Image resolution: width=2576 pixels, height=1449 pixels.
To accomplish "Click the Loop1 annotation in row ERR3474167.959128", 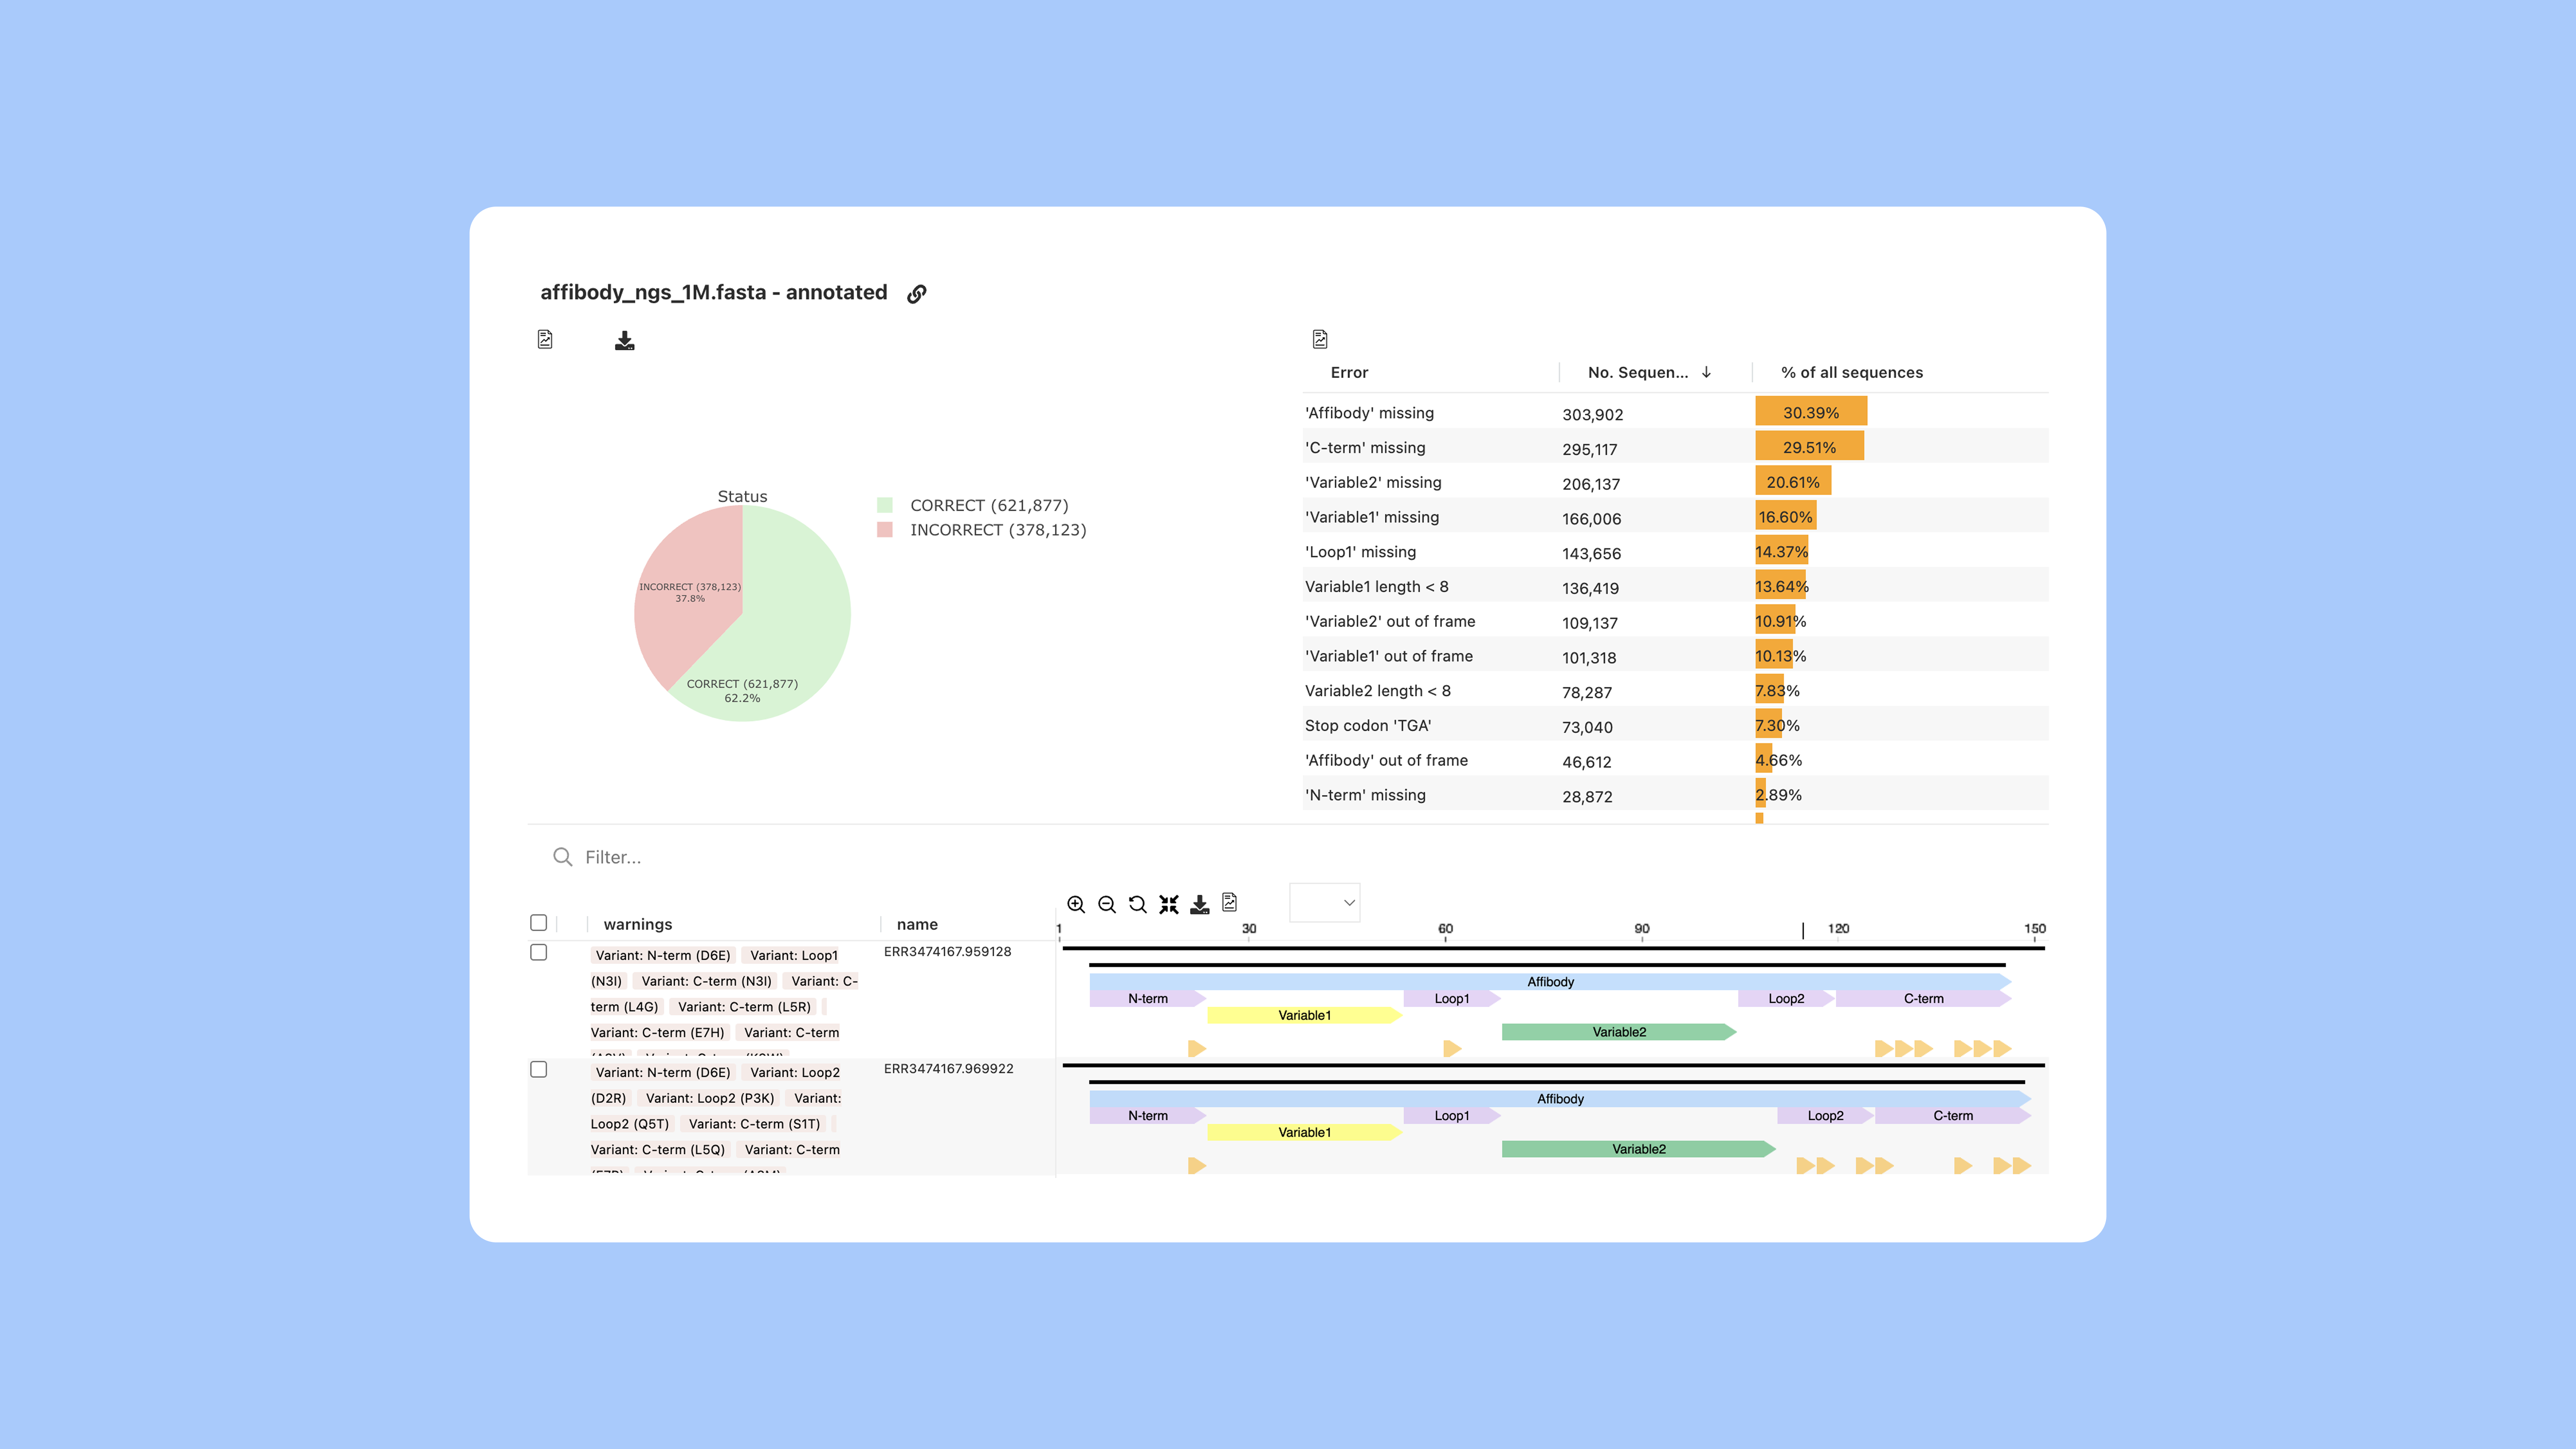I will 1452,998.
